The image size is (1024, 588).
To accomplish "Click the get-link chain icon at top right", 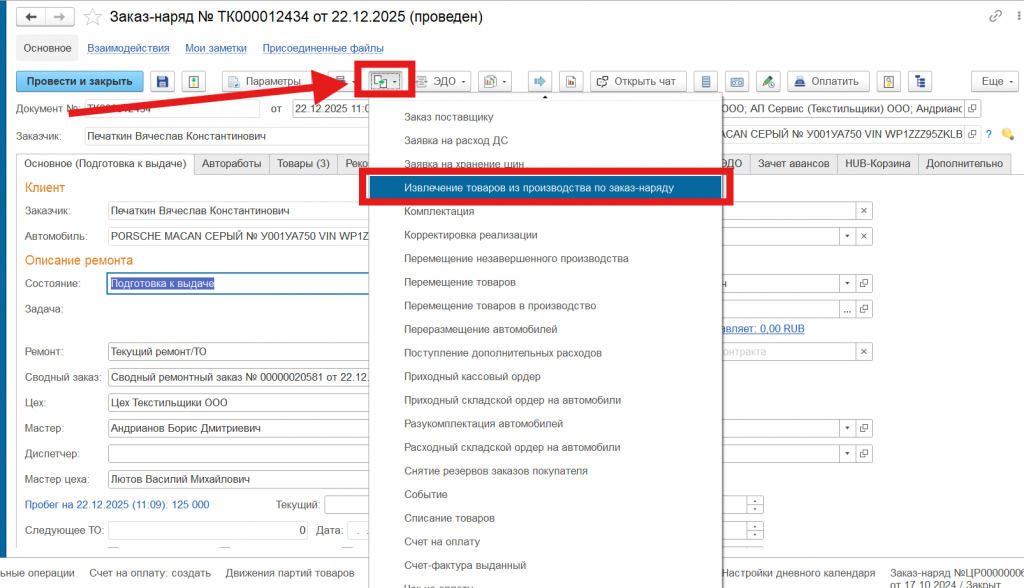I will [x=995, y=17].
